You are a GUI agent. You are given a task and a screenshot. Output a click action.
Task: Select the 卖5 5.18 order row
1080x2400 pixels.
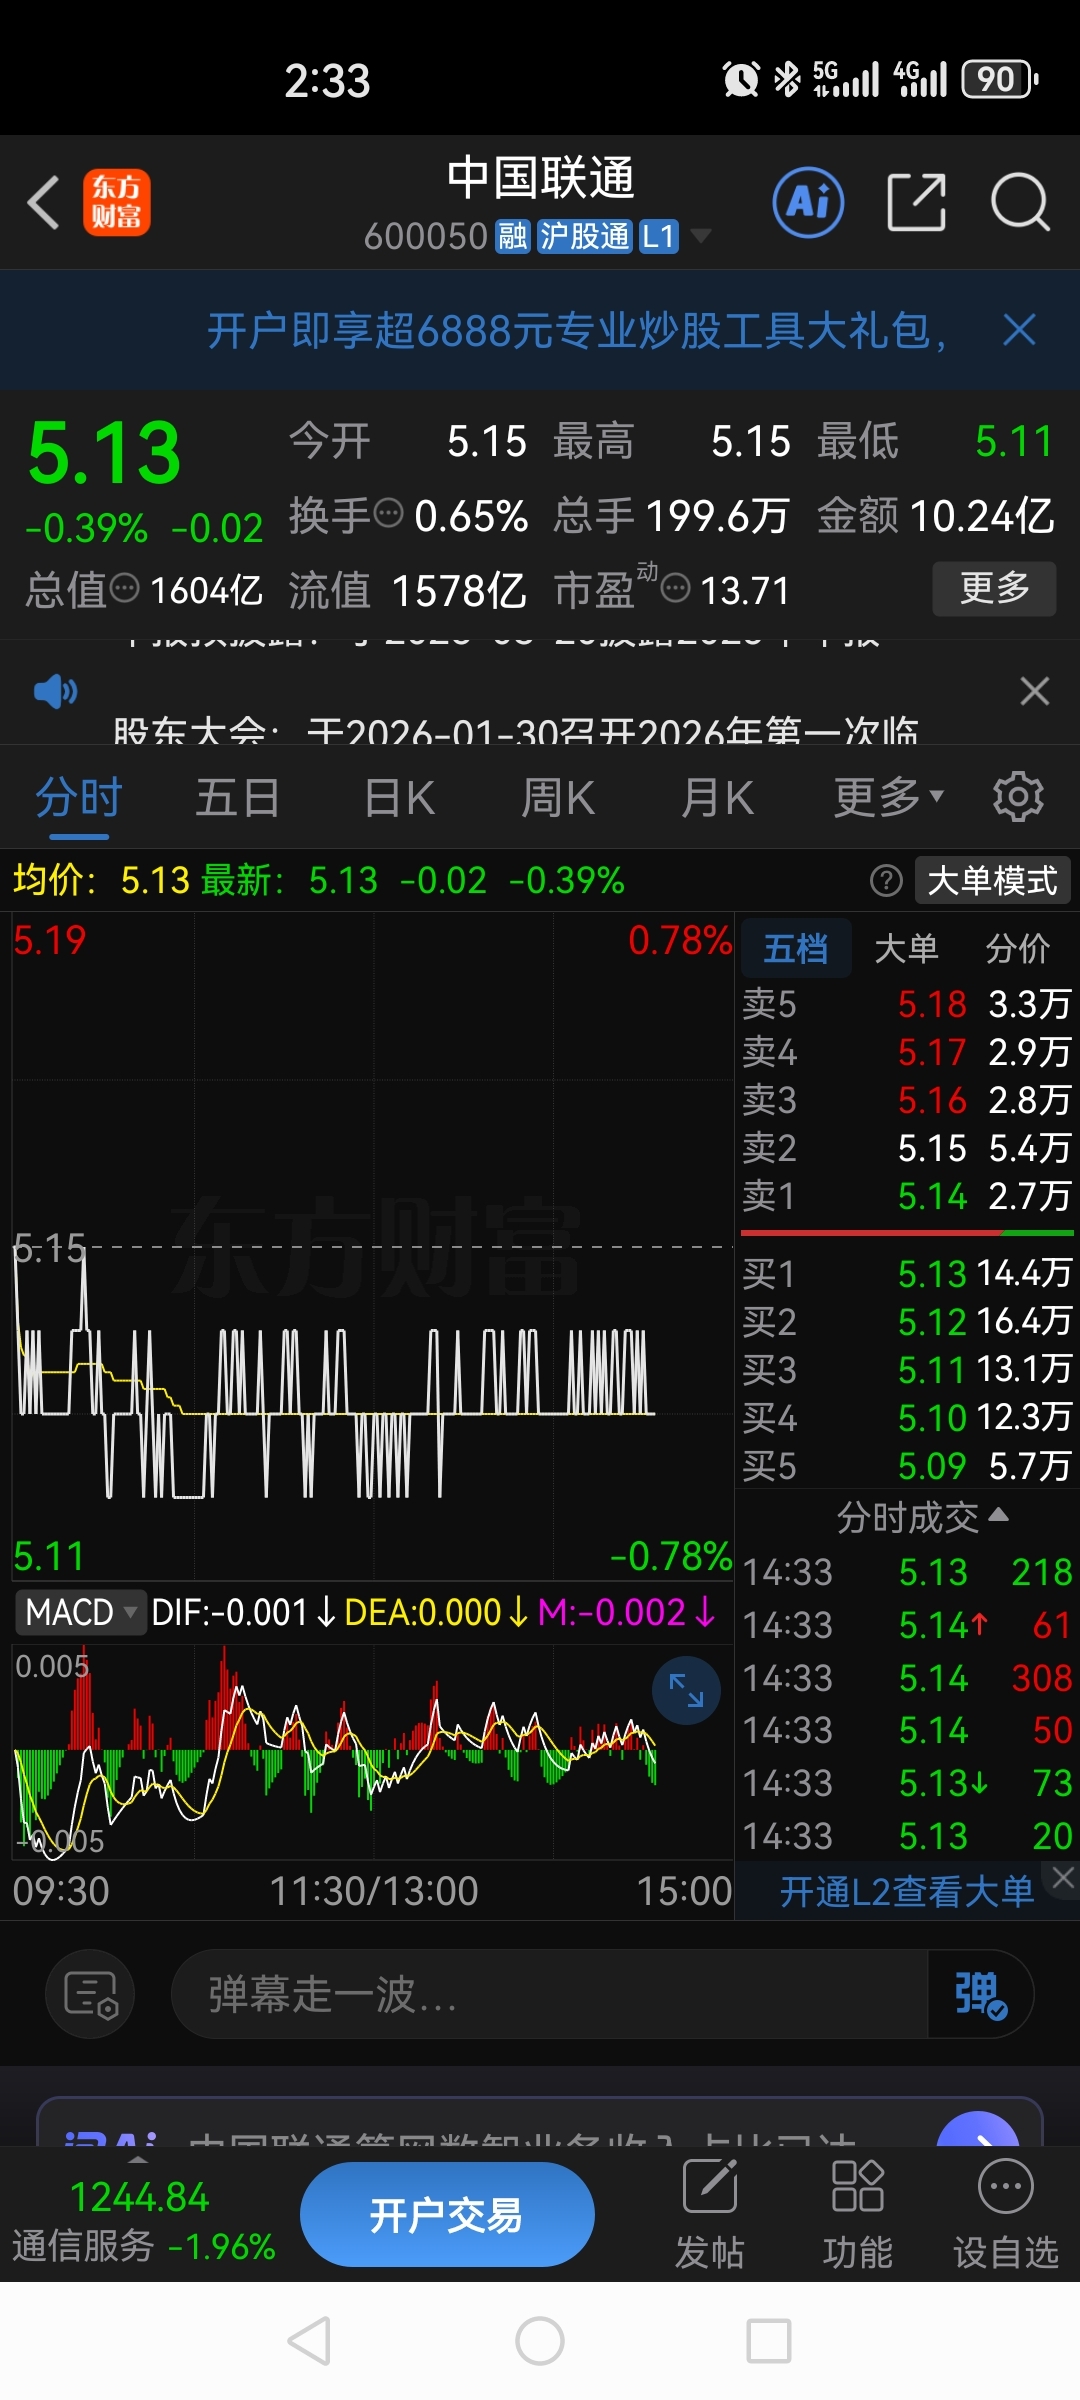point(906,1004)
